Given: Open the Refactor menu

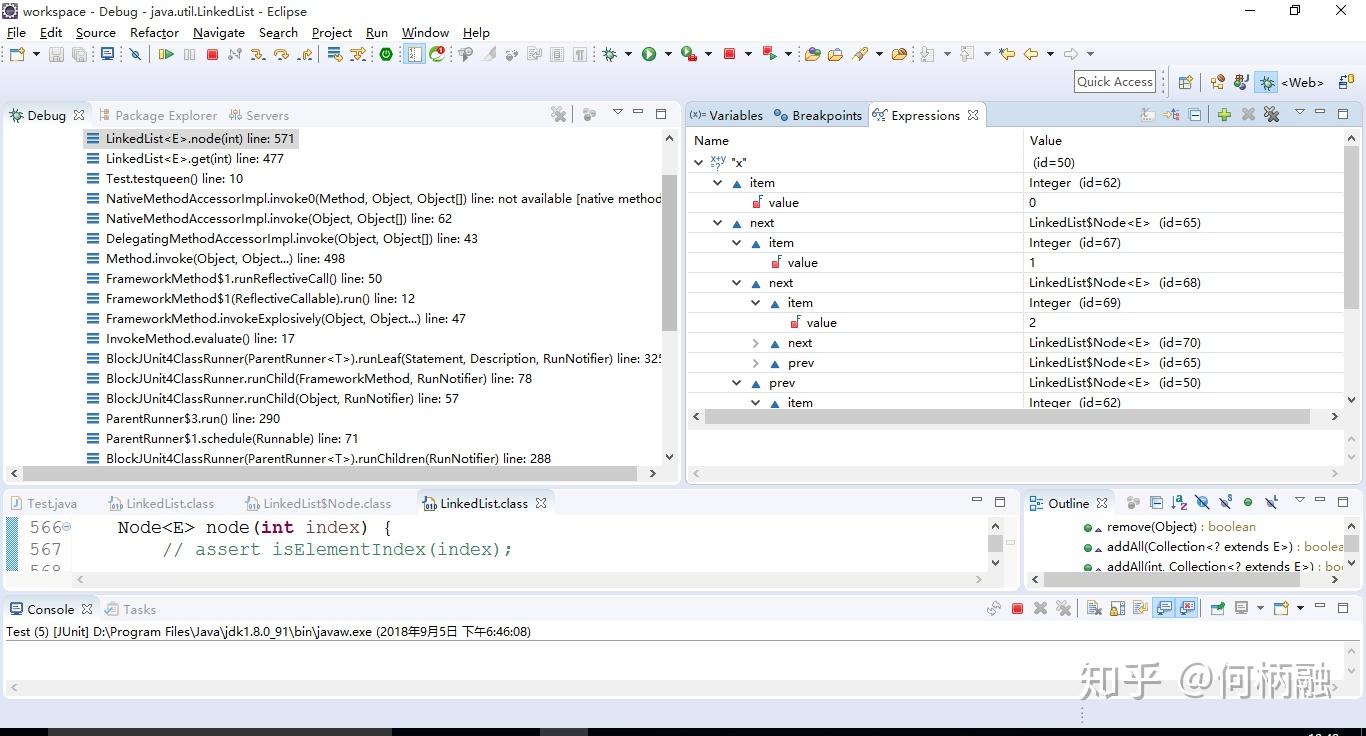Looking at the screenshot, I should click(x=154, y=32).
